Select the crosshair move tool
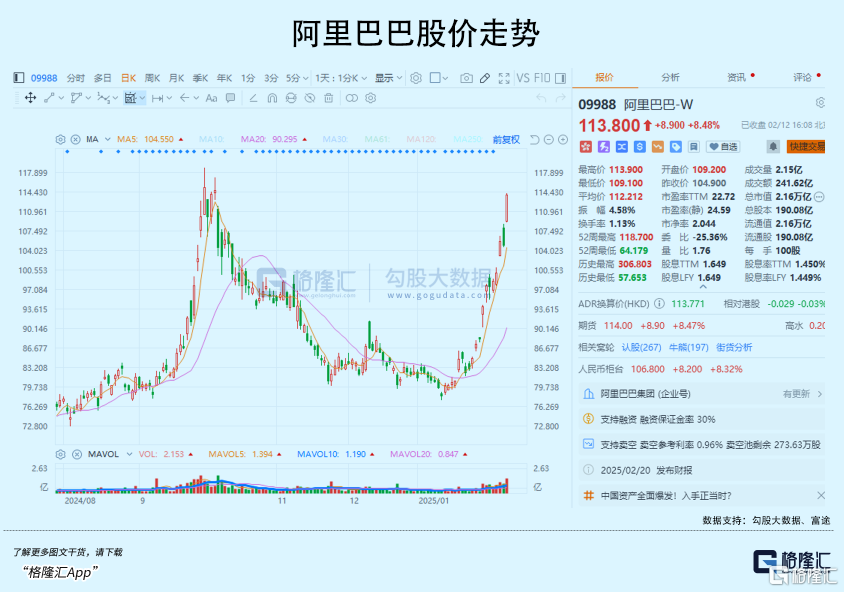 [30, 98]
